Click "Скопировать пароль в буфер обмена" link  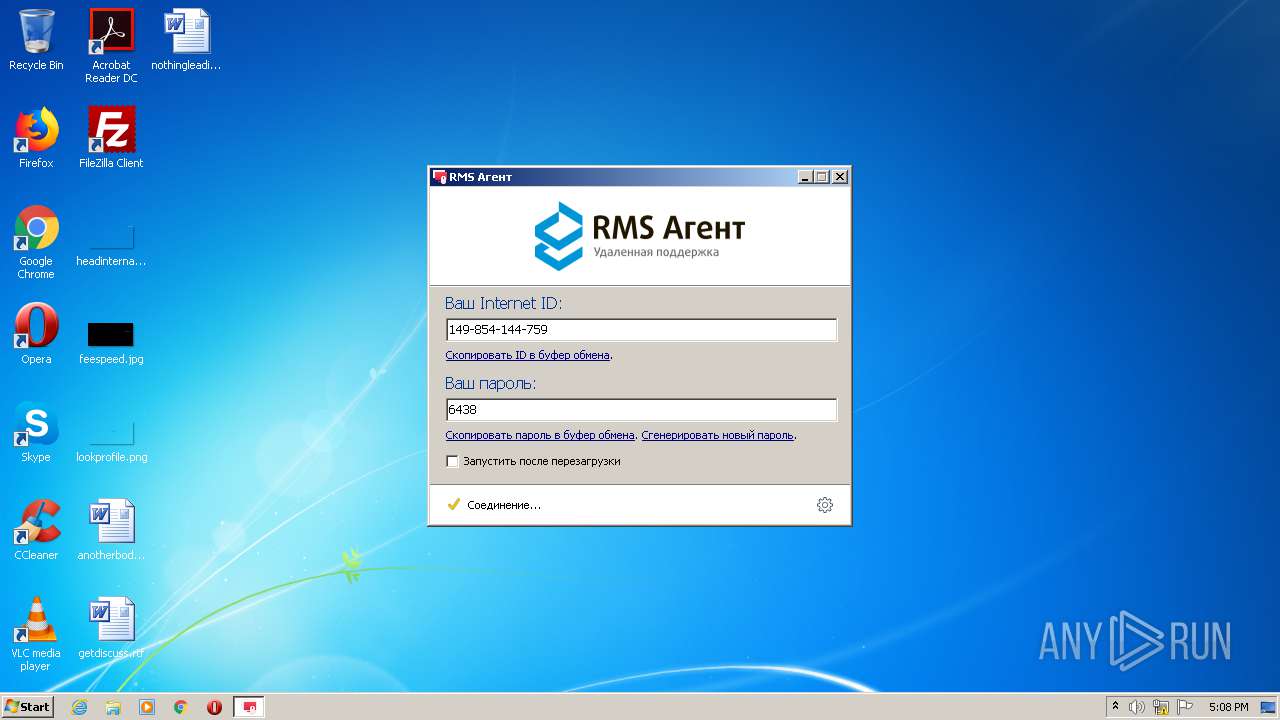[x=540, y=435]
